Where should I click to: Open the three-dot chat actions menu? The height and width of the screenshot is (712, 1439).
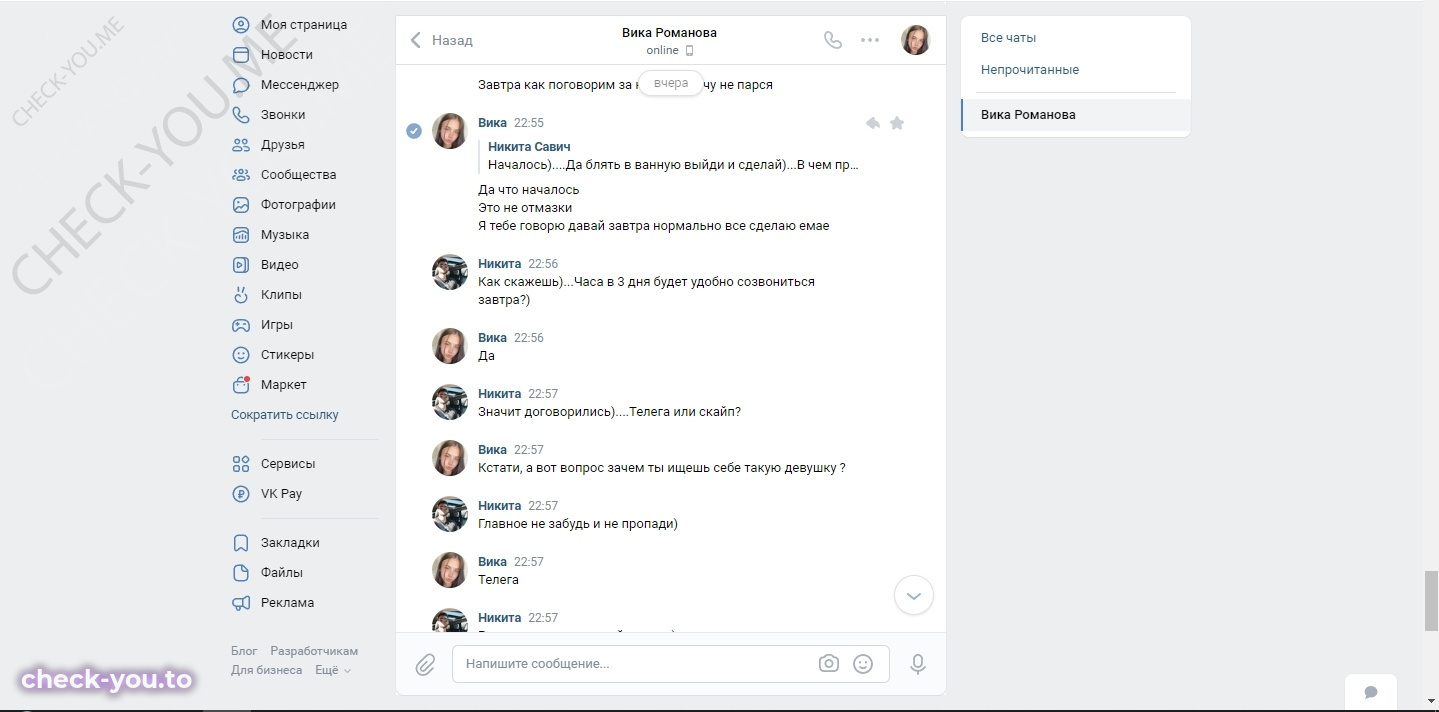point(870,40)
